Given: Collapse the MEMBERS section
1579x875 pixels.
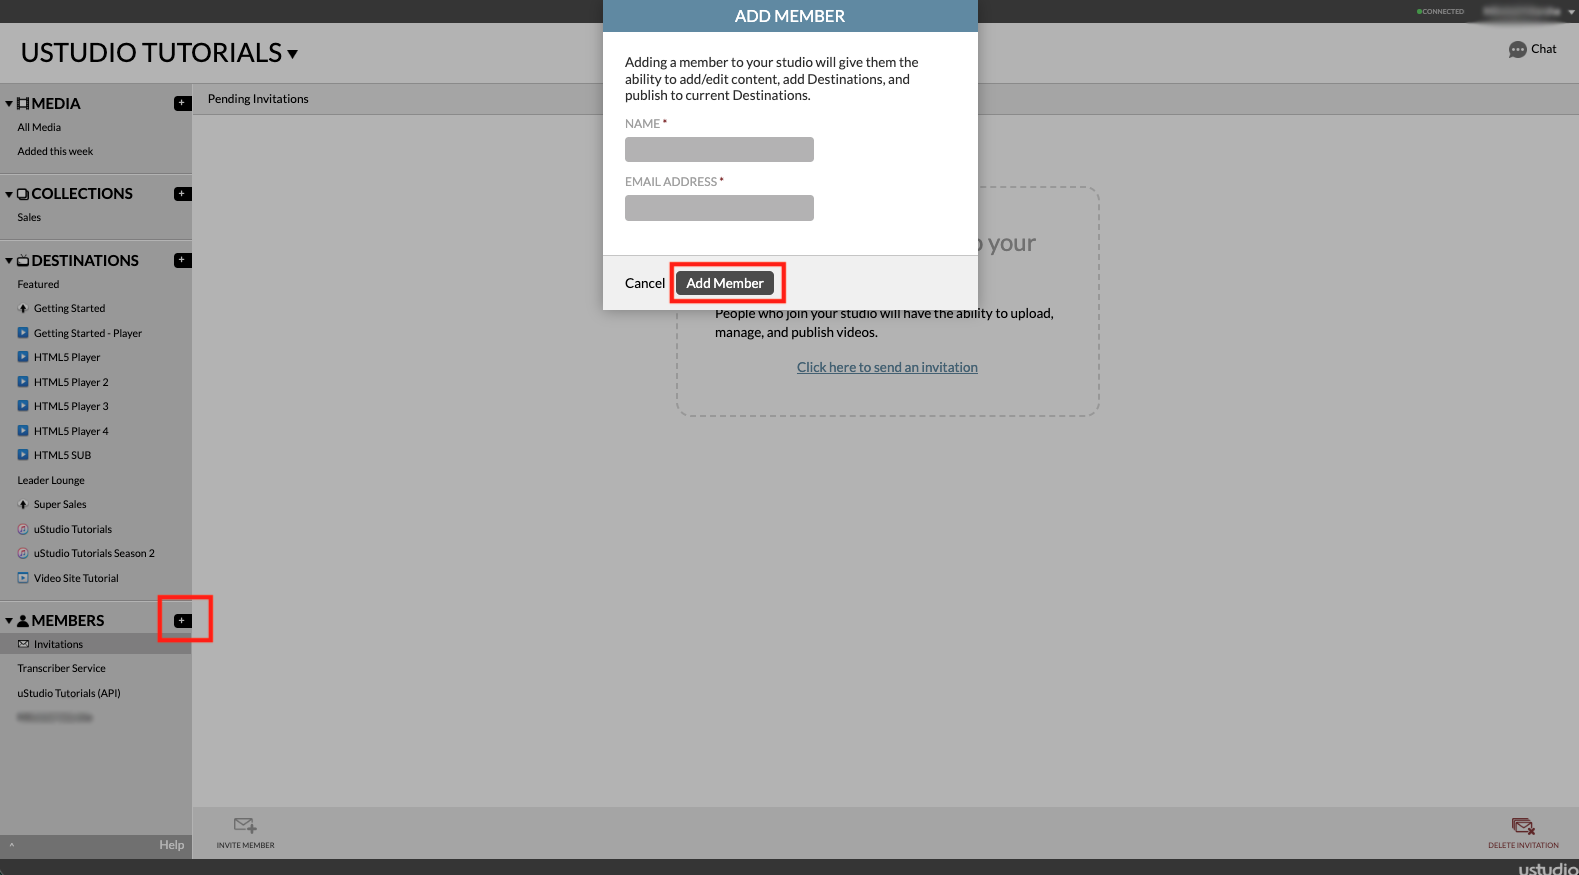Looking at the screenshot, I should (x=9, y=621).
